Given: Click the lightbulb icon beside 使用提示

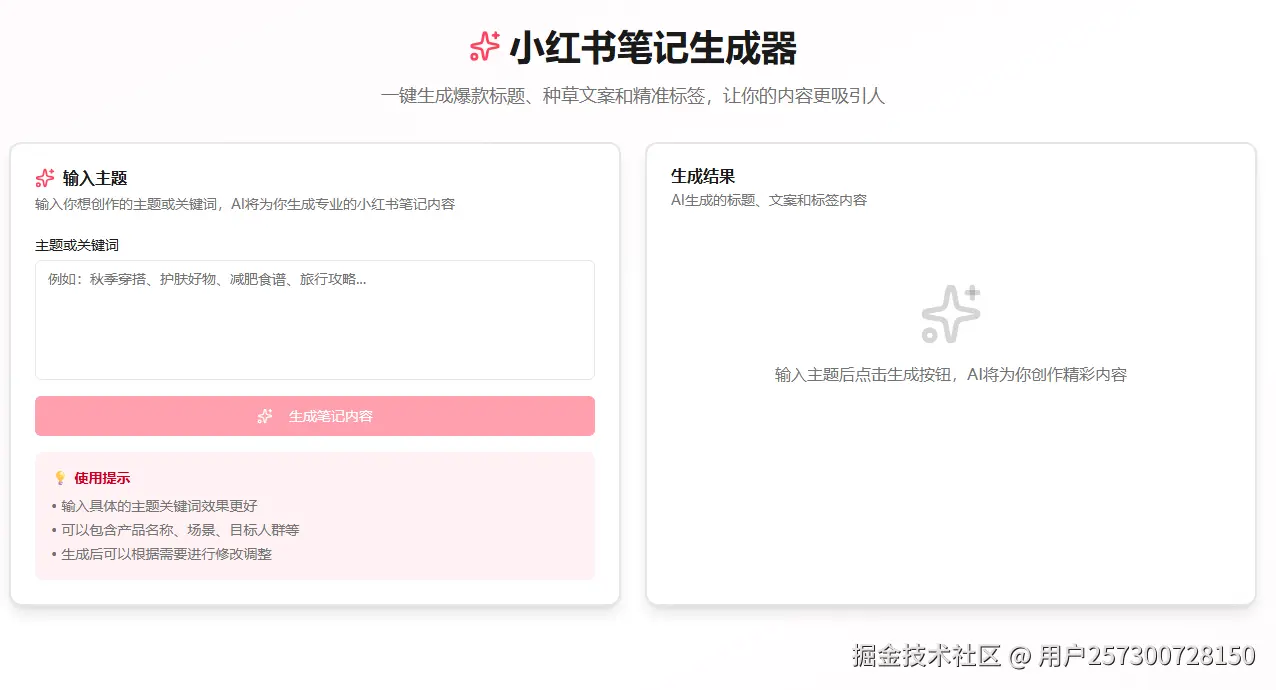Looking at the screenshot, I should point(60,478).
